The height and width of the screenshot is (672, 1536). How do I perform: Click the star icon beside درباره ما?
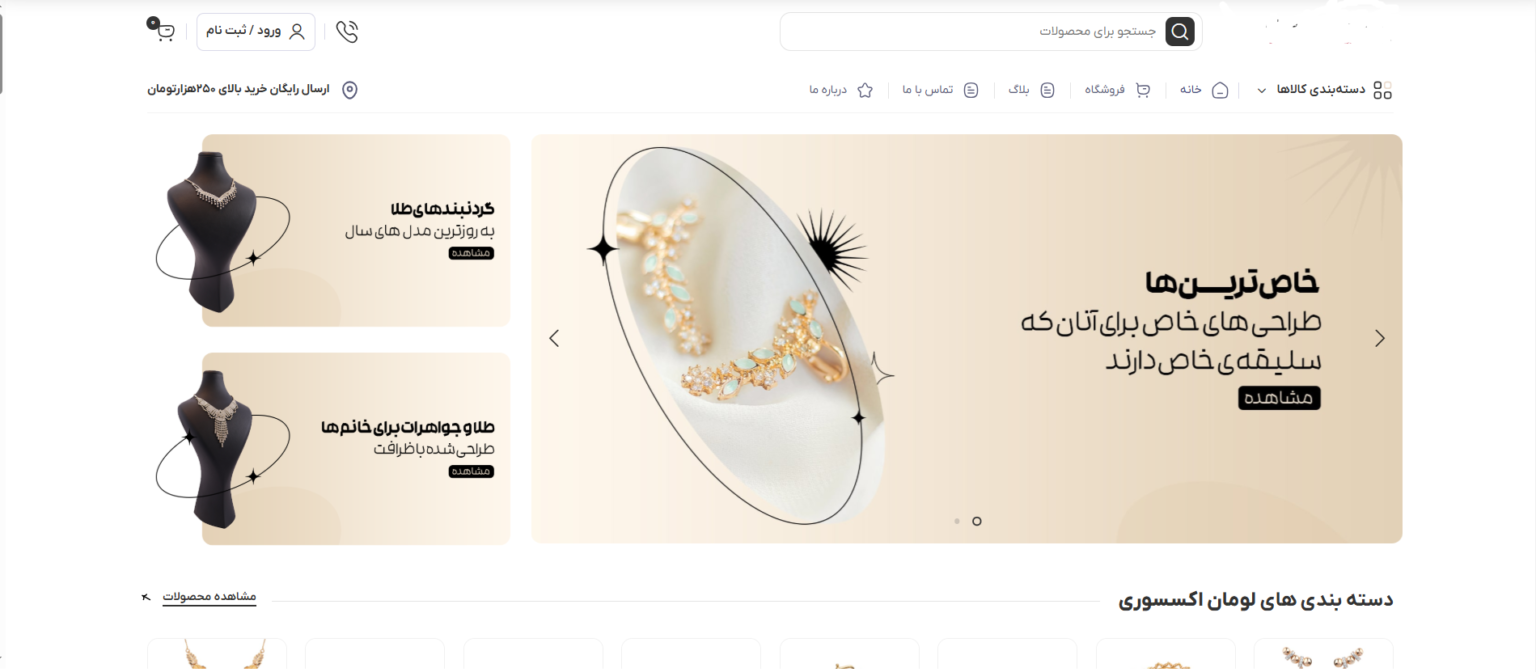(865, 90)
